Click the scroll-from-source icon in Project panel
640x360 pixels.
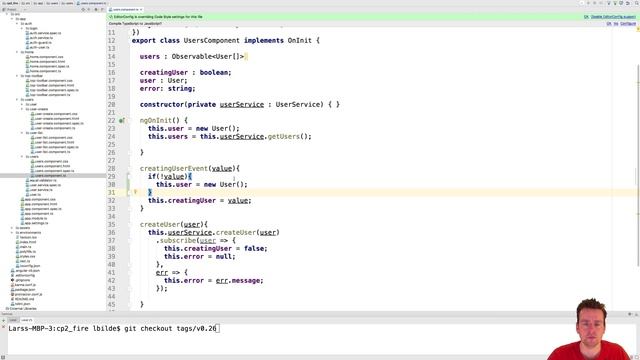[83, 9]
